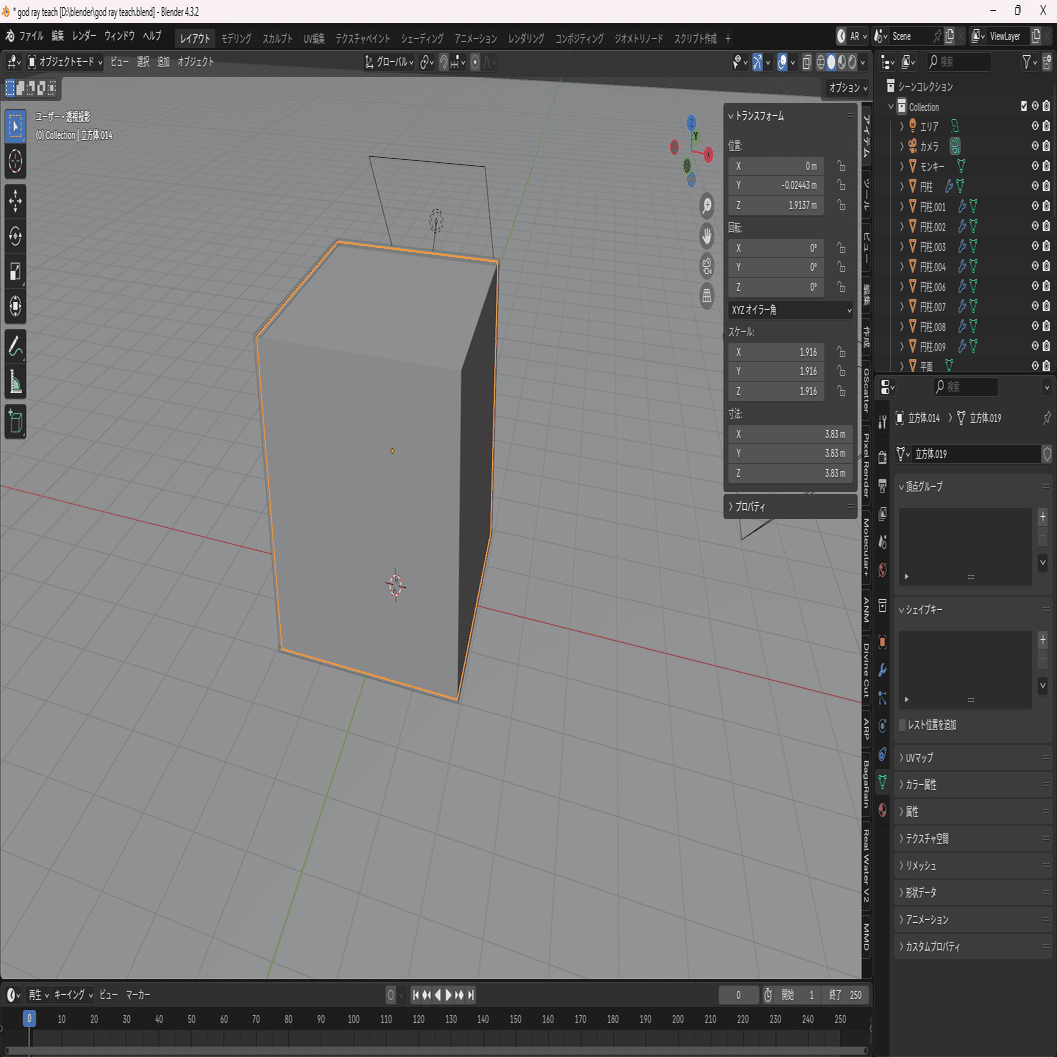This screenshot has height=1057, width=1057.
Task: Hide the モンキー object with eye icon
Action: point(1035,166)
